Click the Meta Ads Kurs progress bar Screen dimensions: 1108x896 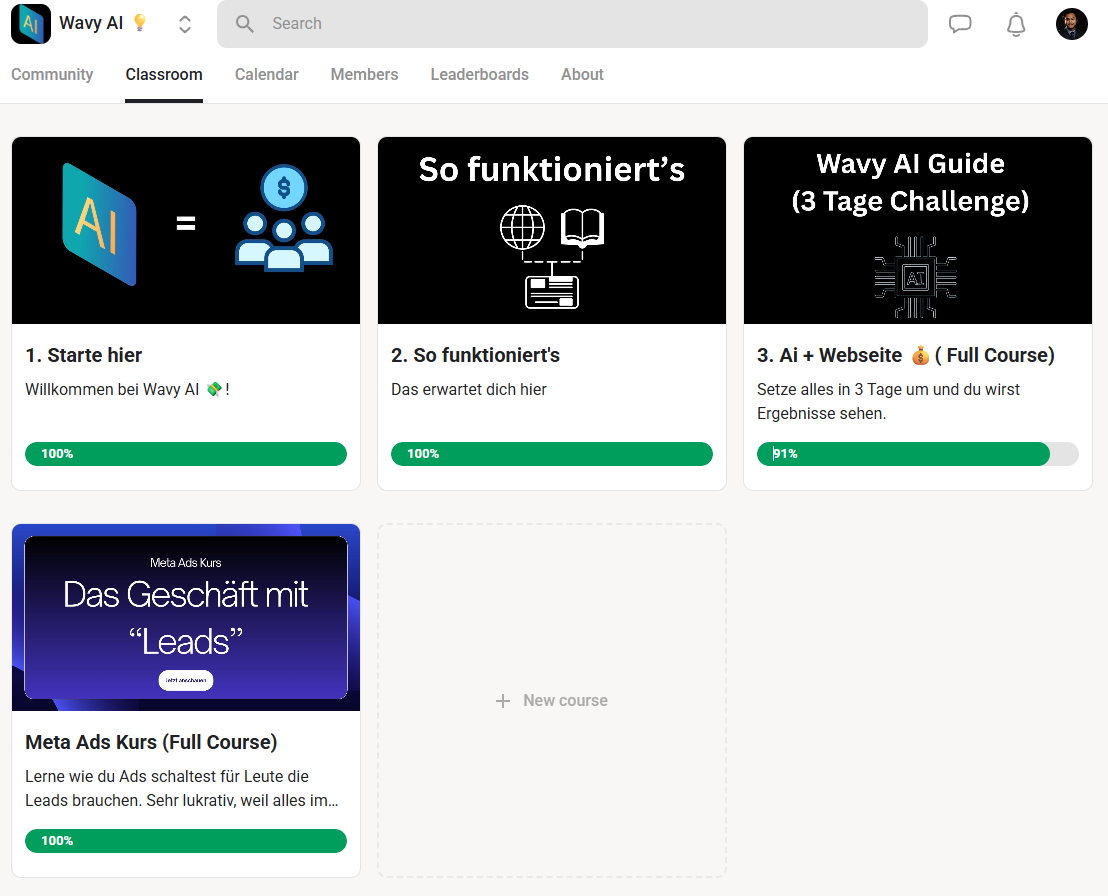pyautogui.click(x=186, y=841)
